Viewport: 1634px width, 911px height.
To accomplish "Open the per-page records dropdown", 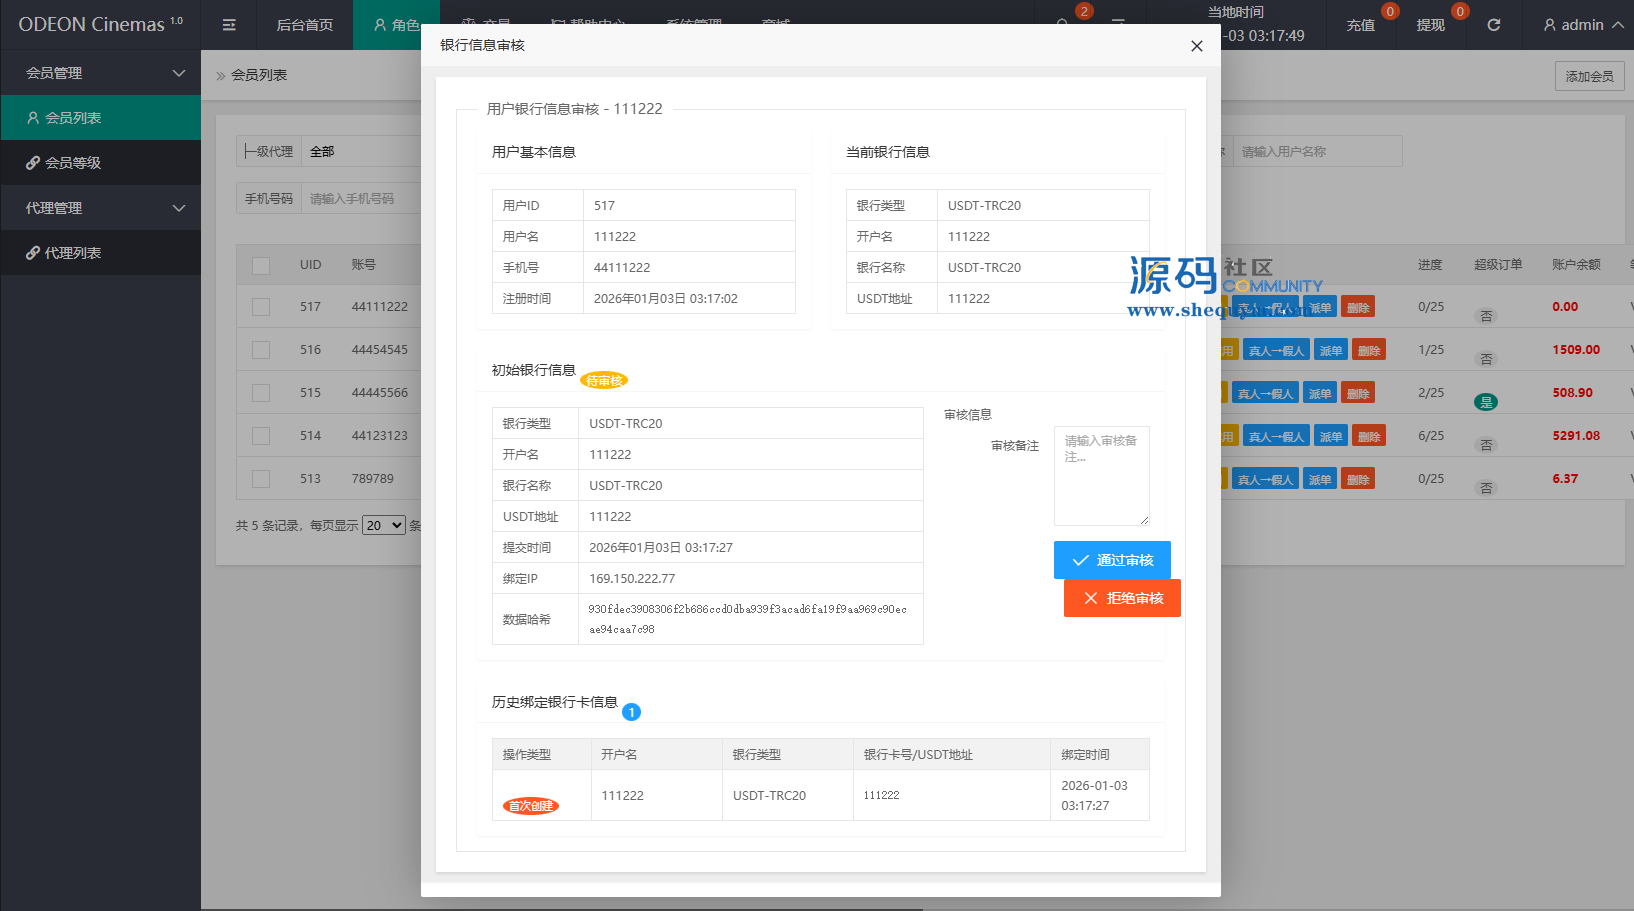I will (384, 525).
